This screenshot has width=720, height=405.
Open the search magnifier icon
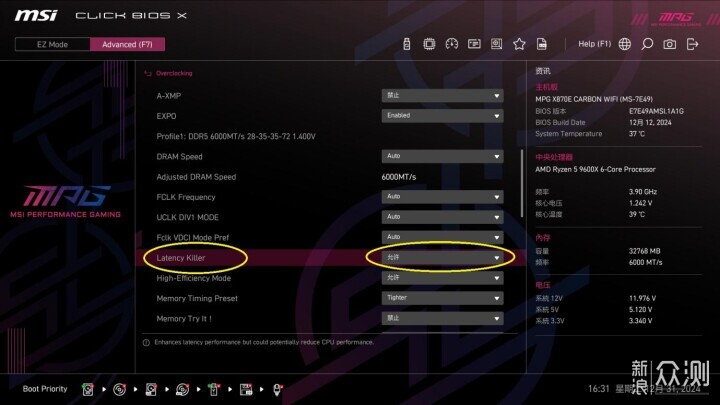[x=647, y=44]
